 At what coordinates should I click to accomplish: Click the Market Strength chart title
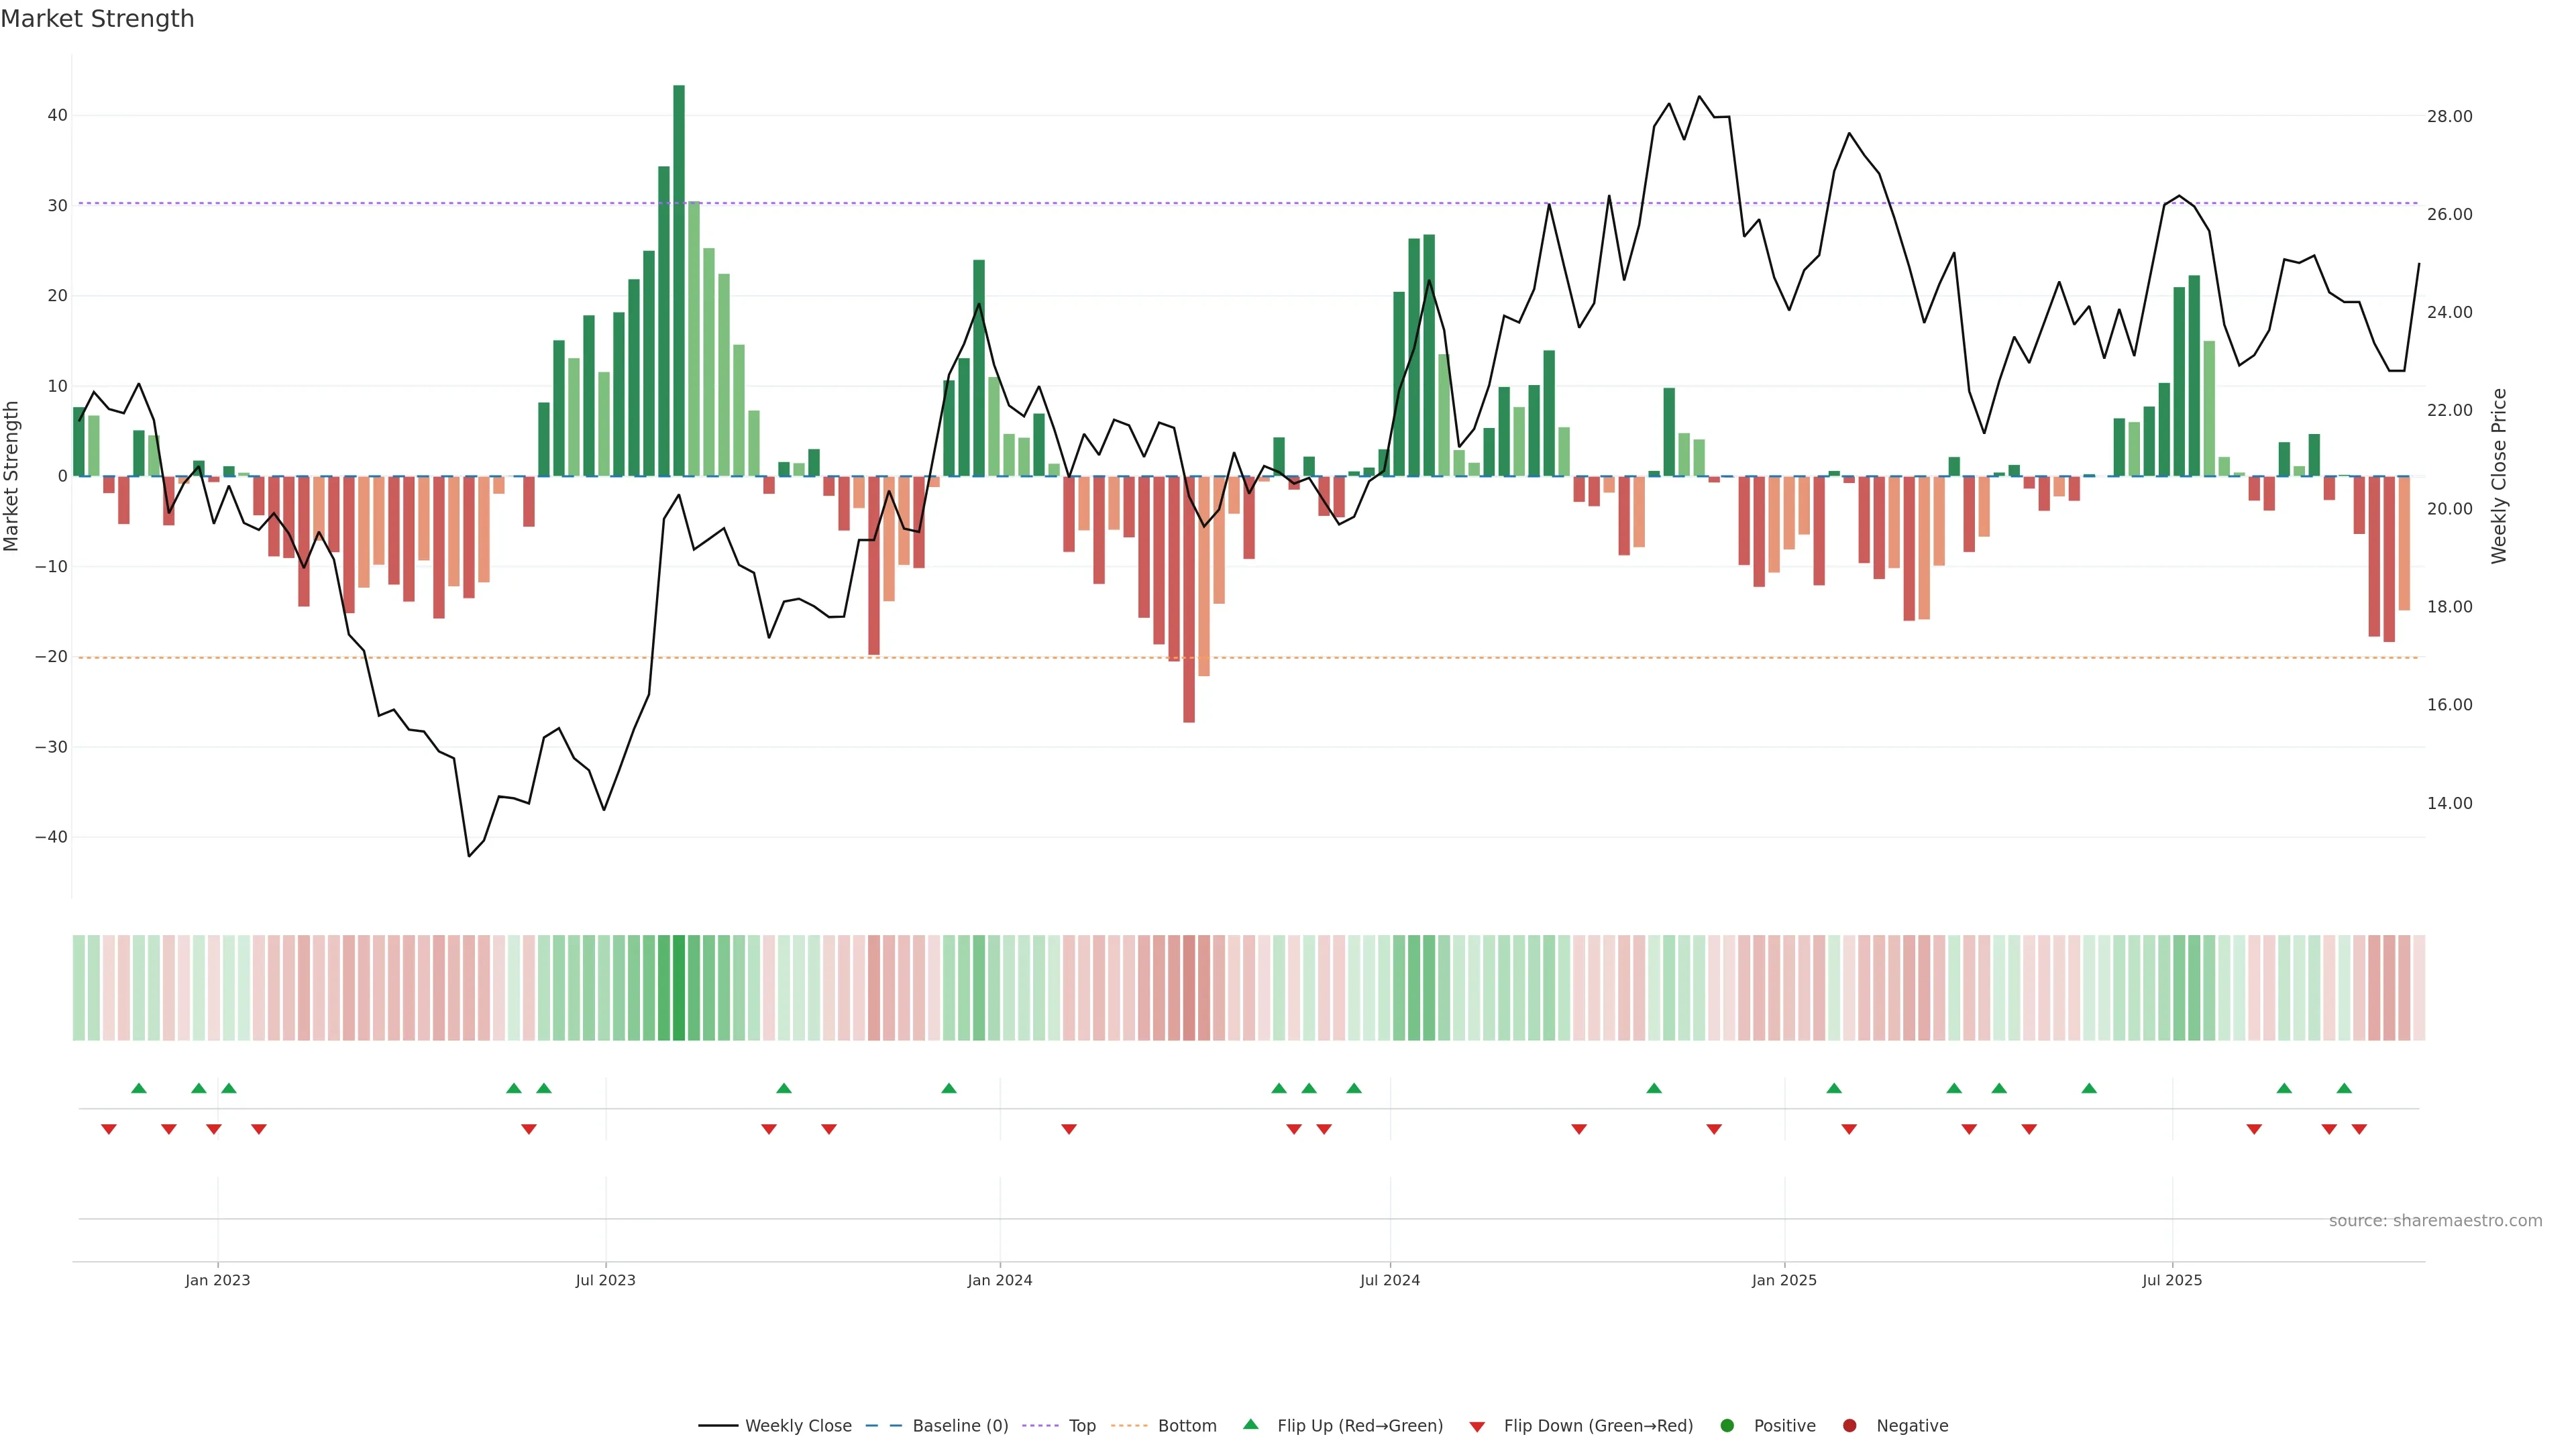[x=97, y=19]
